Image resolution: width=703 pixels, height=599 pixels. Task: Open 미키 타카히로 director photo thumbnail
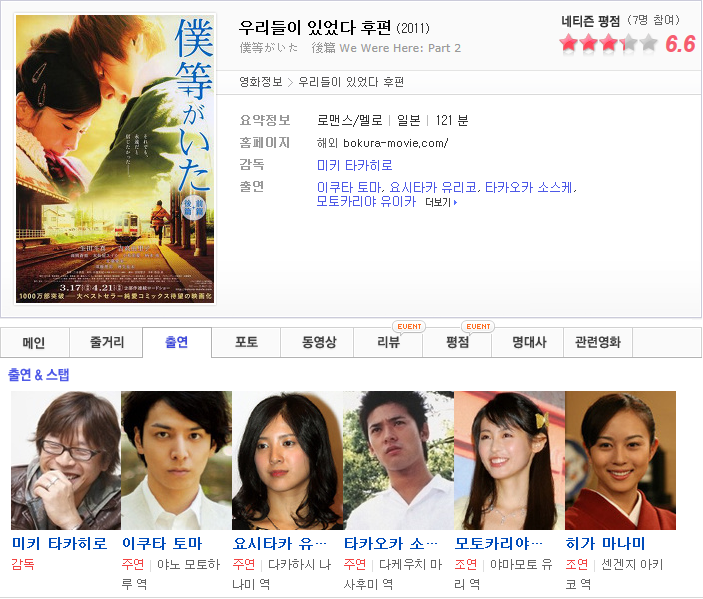(x=66, y=460)
